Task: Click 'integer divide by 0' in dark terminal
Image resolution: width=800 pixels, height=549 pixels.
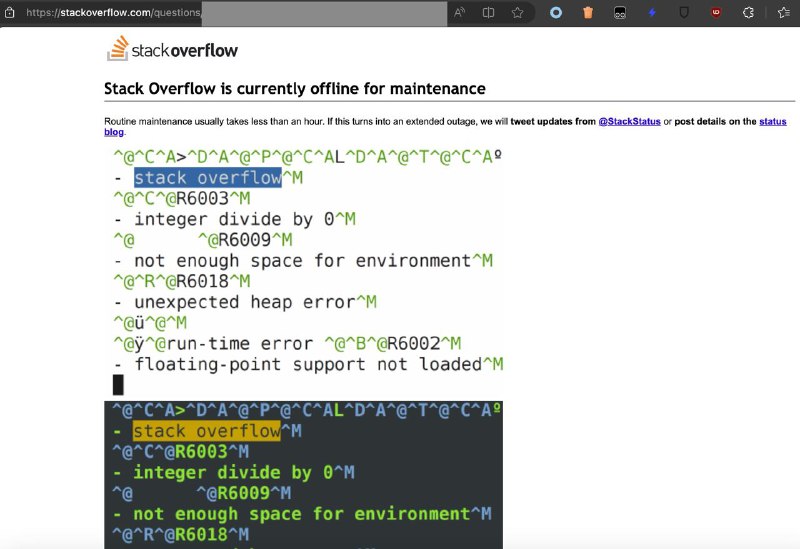Action: pos(233,472)
